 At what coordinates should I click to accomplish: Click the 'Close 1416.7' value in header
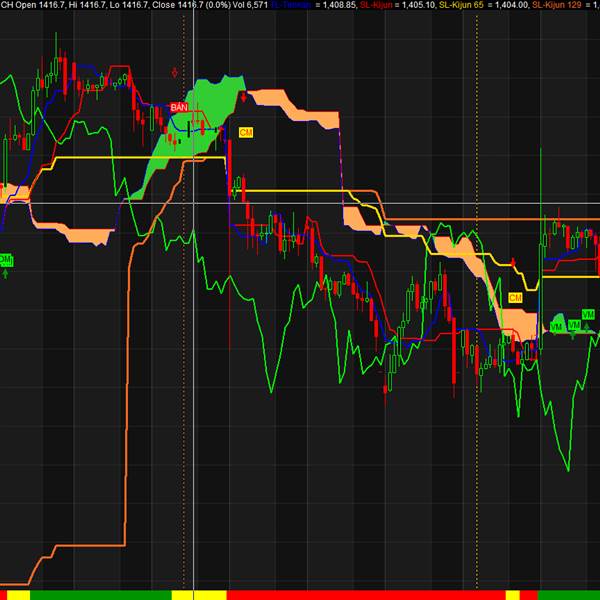click(x=178, y=5)
